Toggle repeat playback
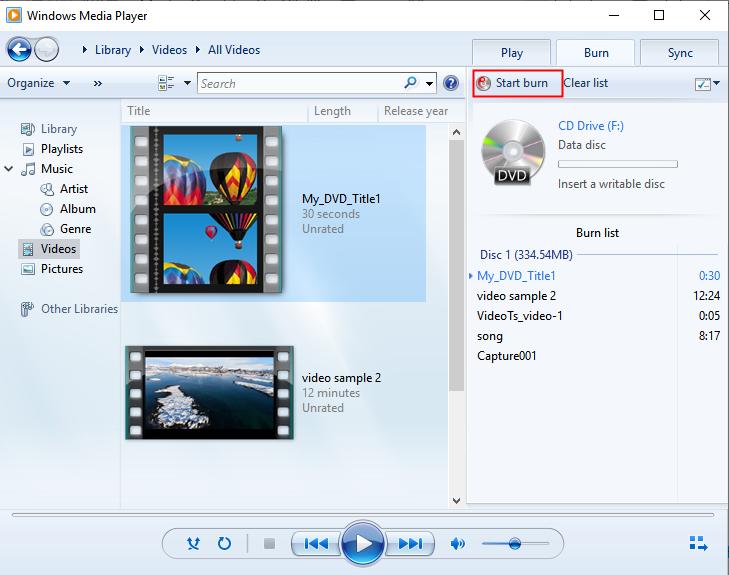This screenshot has width=729, height=575. coord(225,544)
